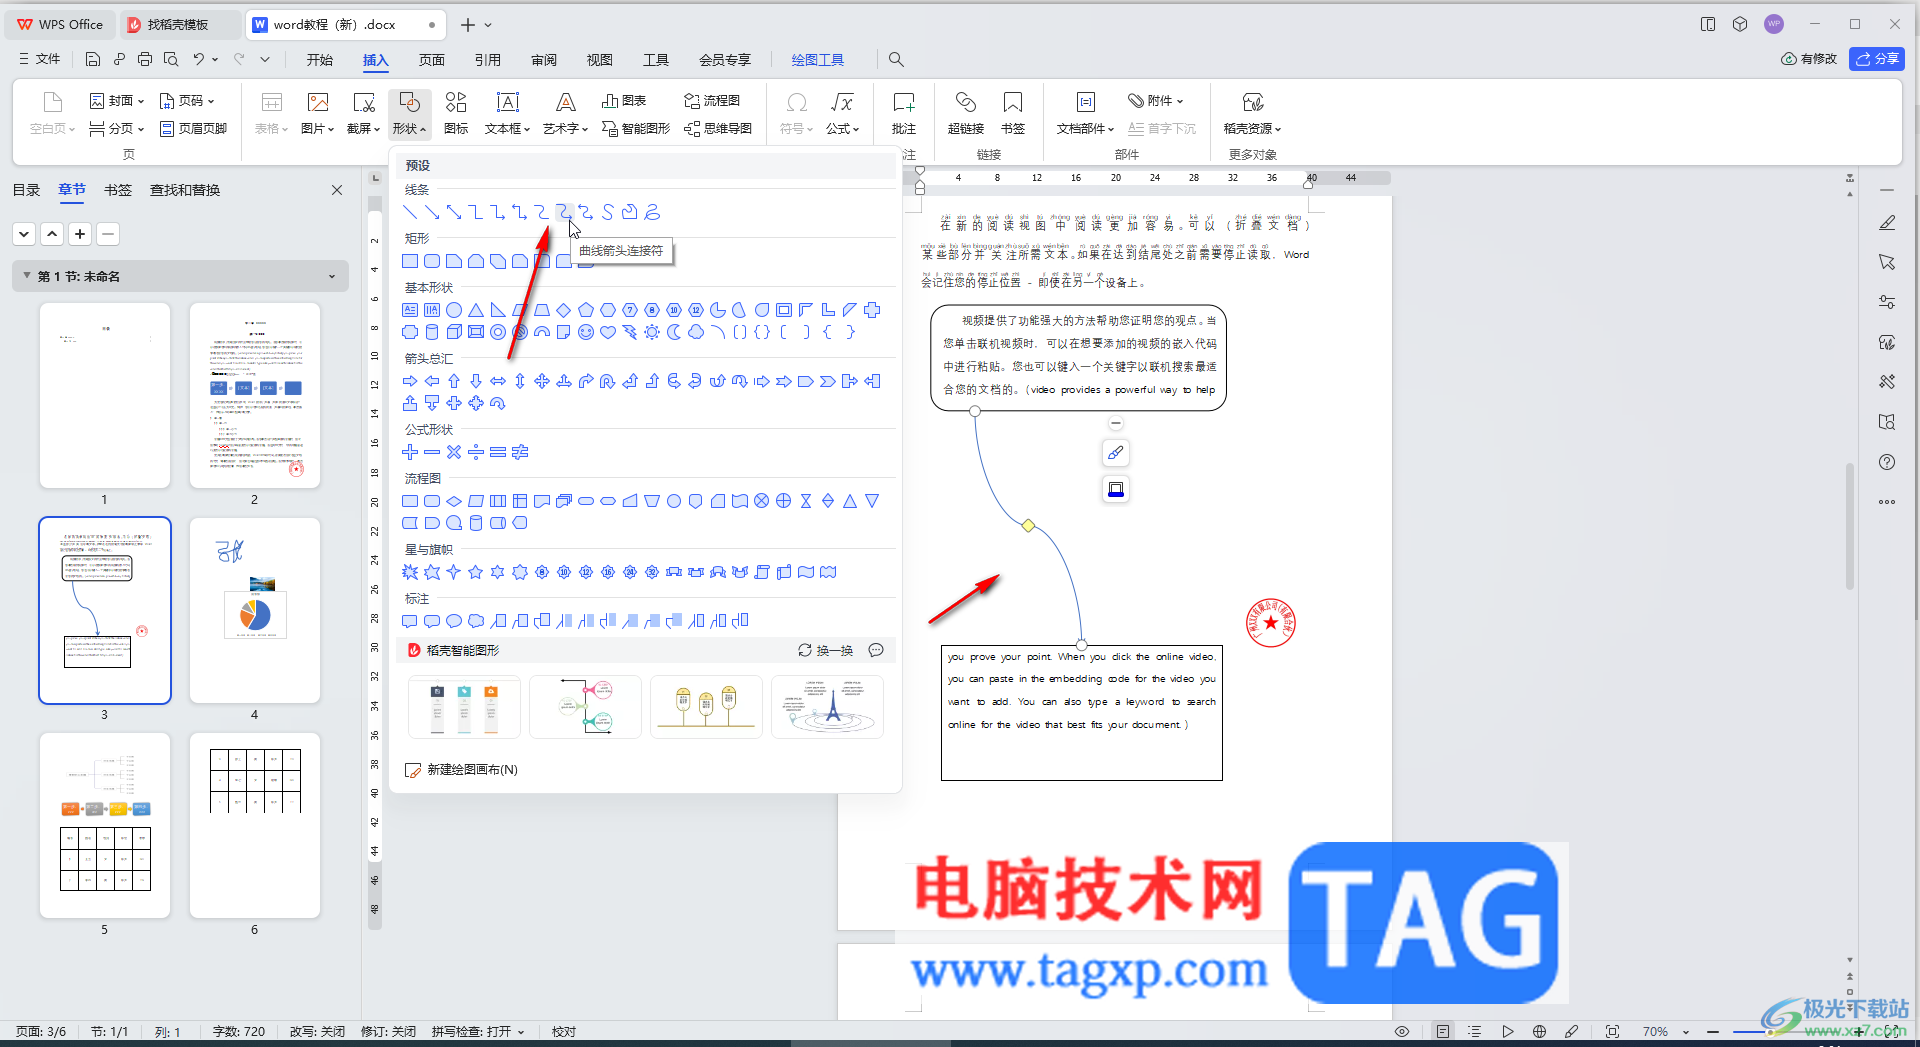Open the 书签 navigation tab

pos(118,190)
